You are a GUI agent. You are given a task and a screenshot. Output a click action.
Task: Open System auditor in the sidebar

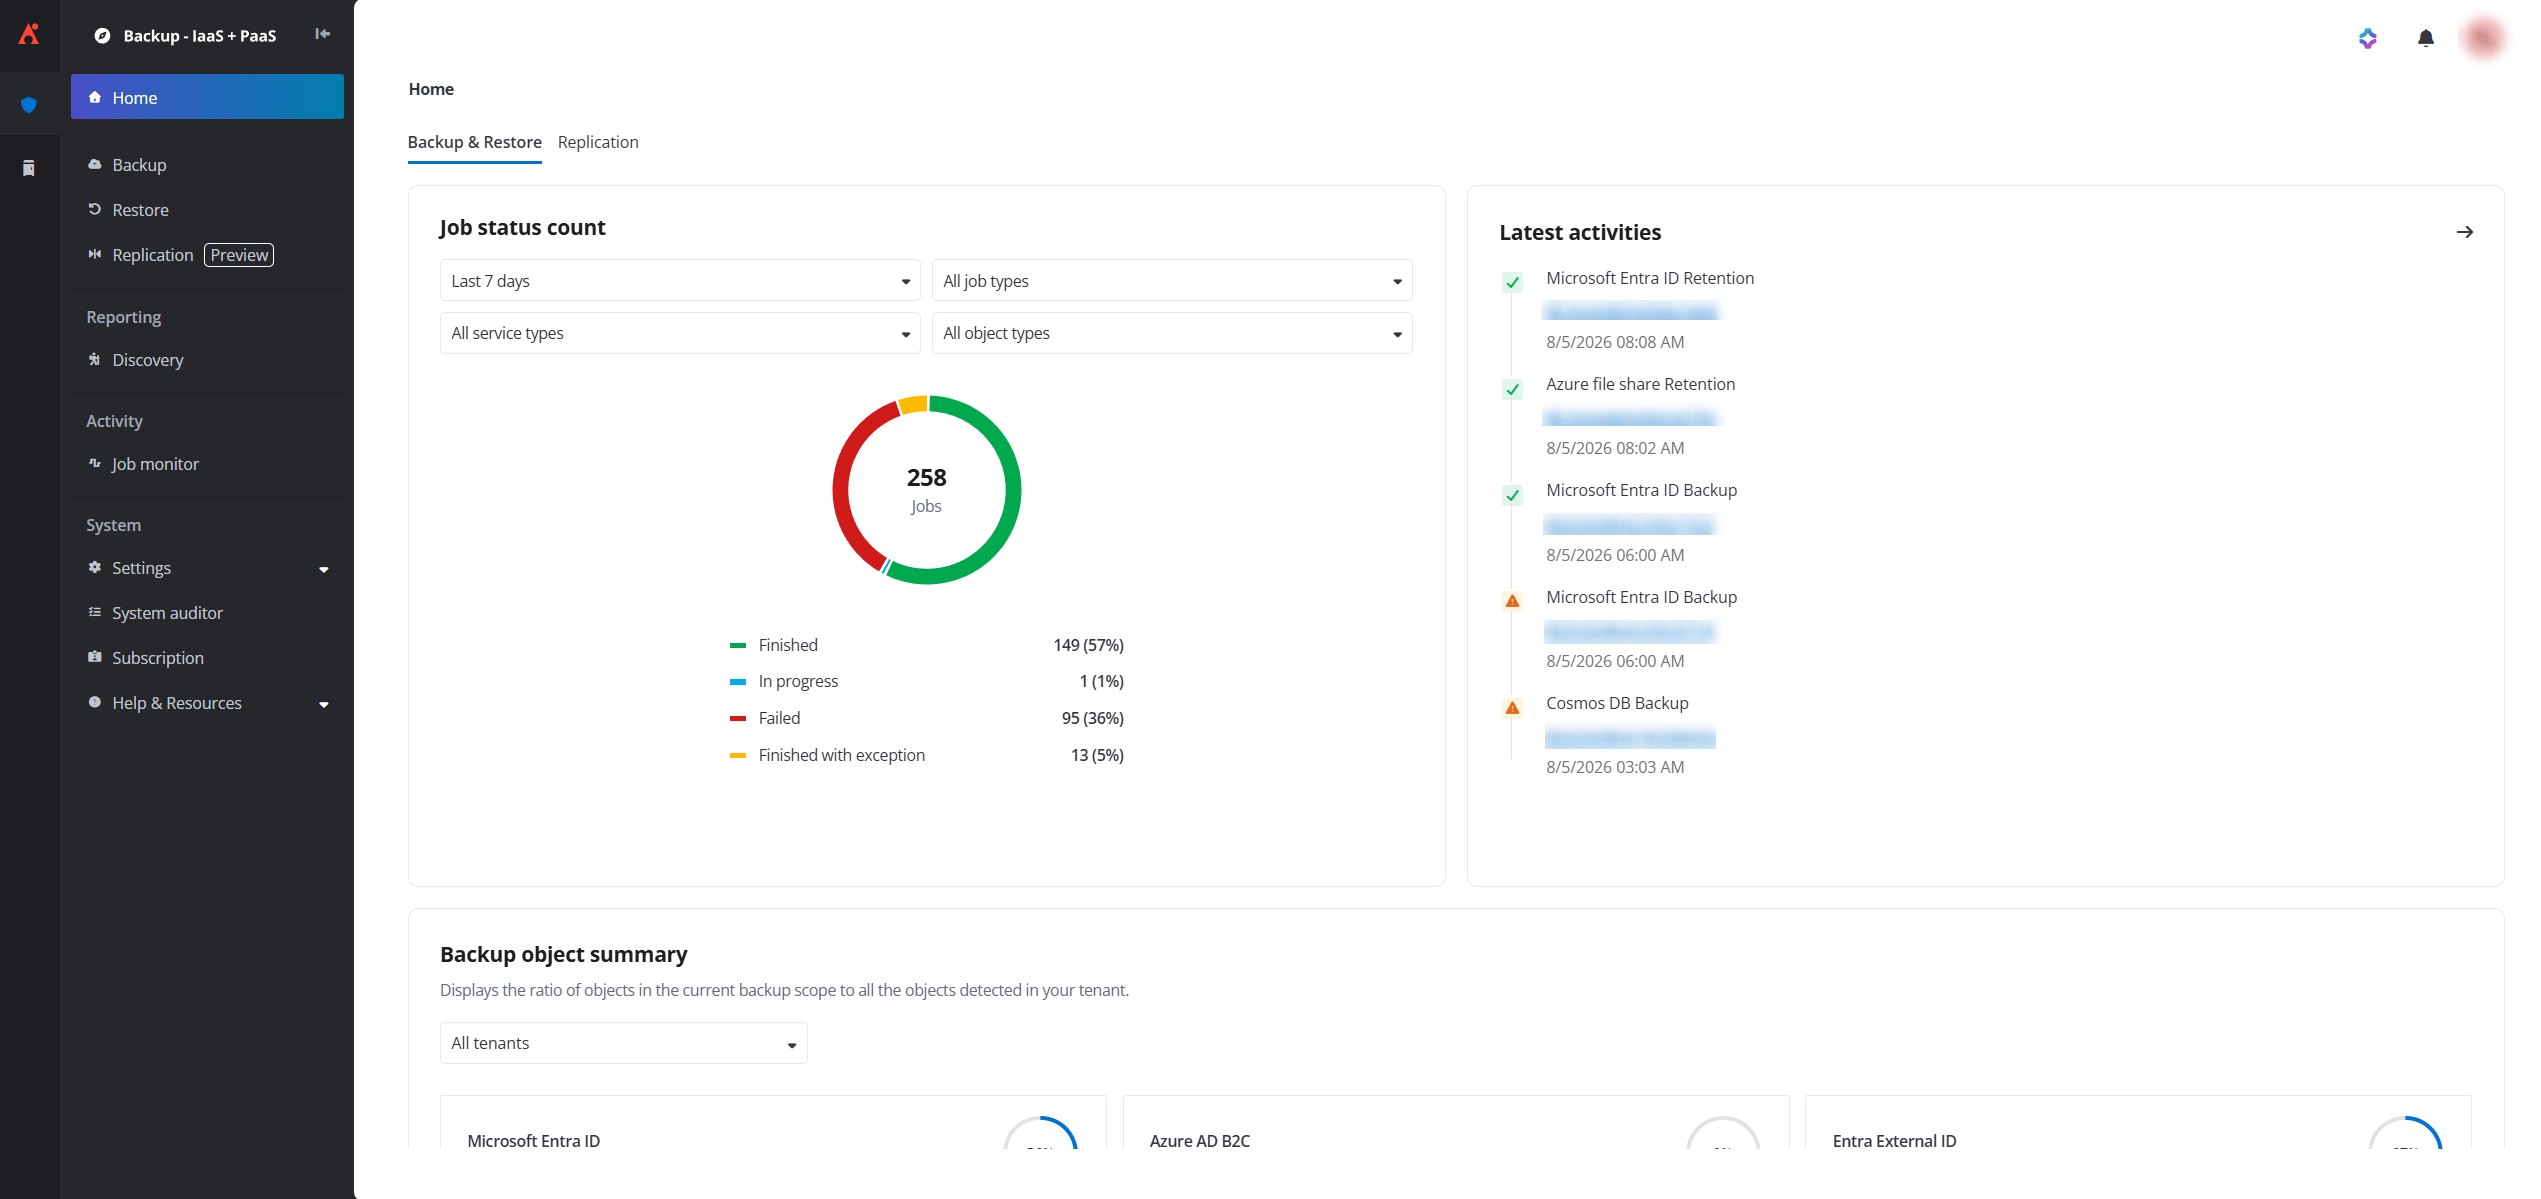(207, 612)
